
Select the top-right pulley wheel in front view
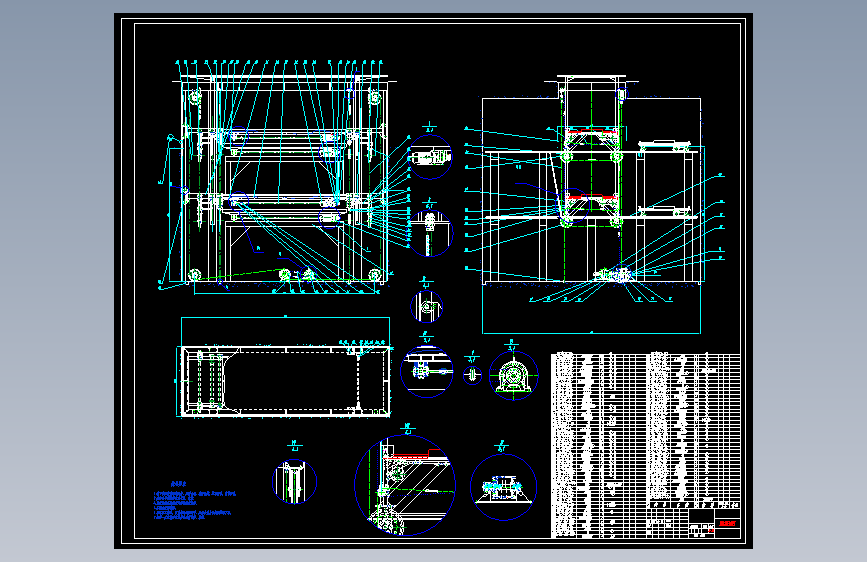pyautogui.click(x=375, y=97)
